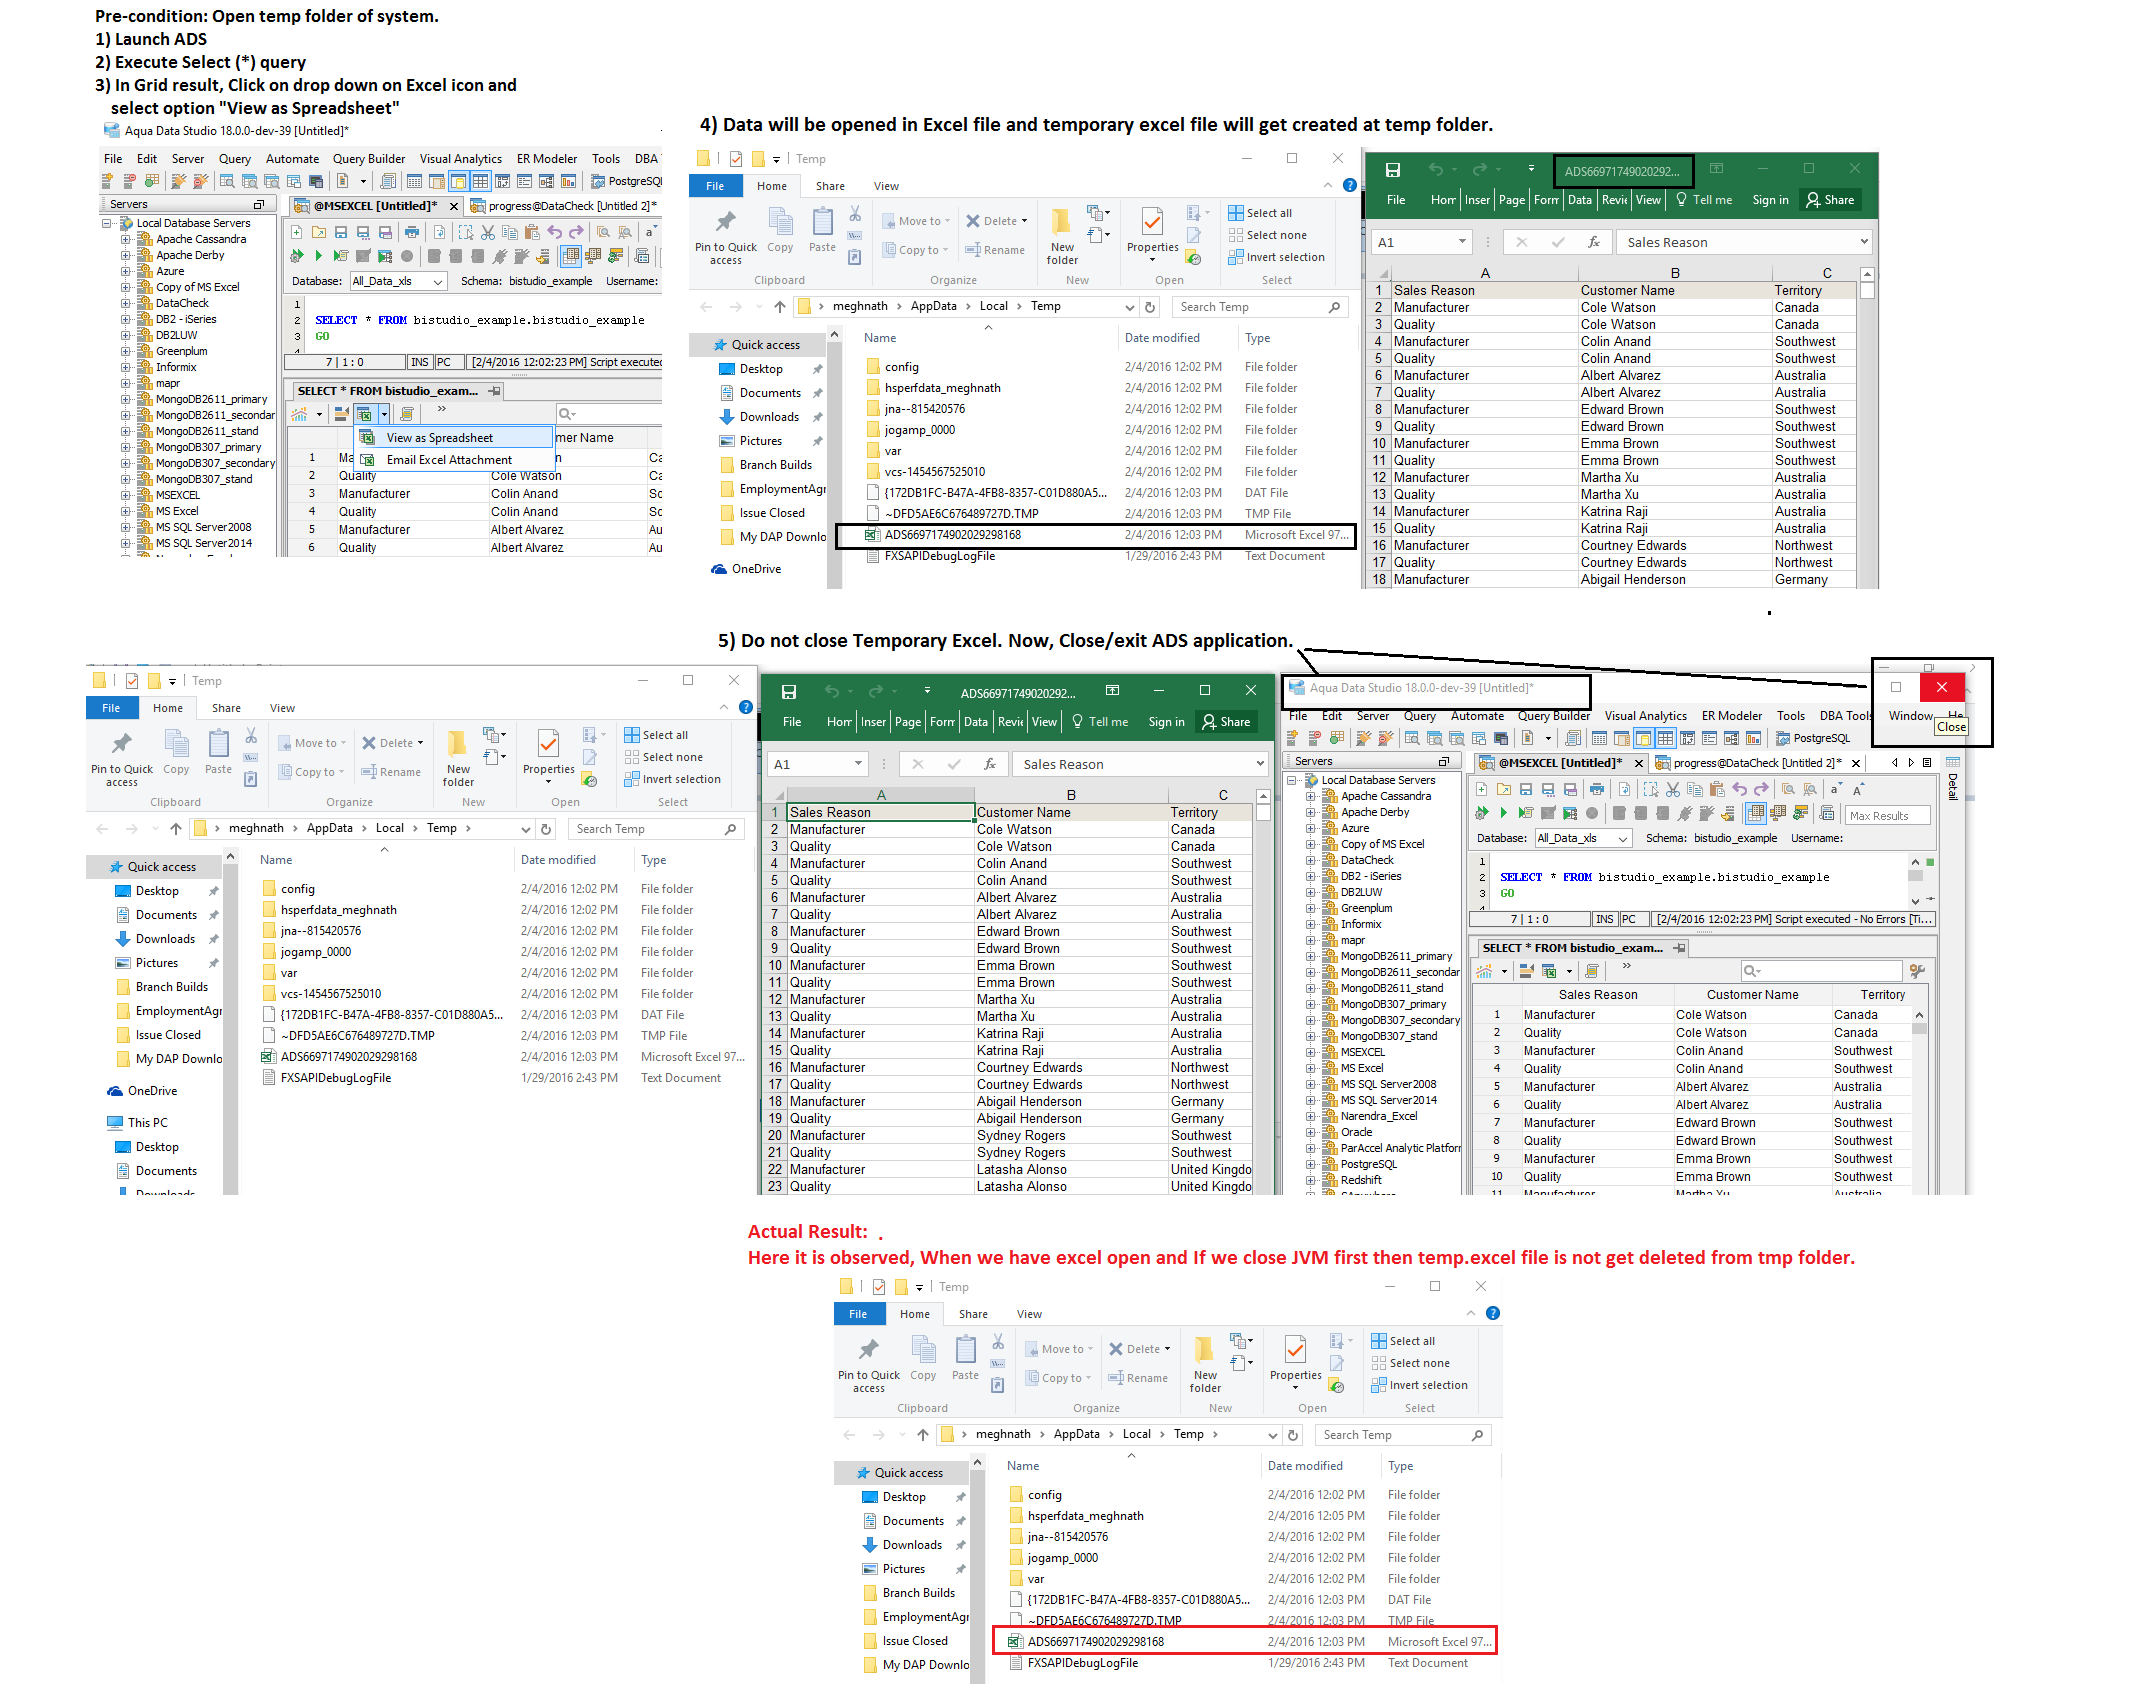Open the Move to dropdown in step 4 Explorer ribbon
This screenshot has width=2154, height=1700.
click(916, 221)
